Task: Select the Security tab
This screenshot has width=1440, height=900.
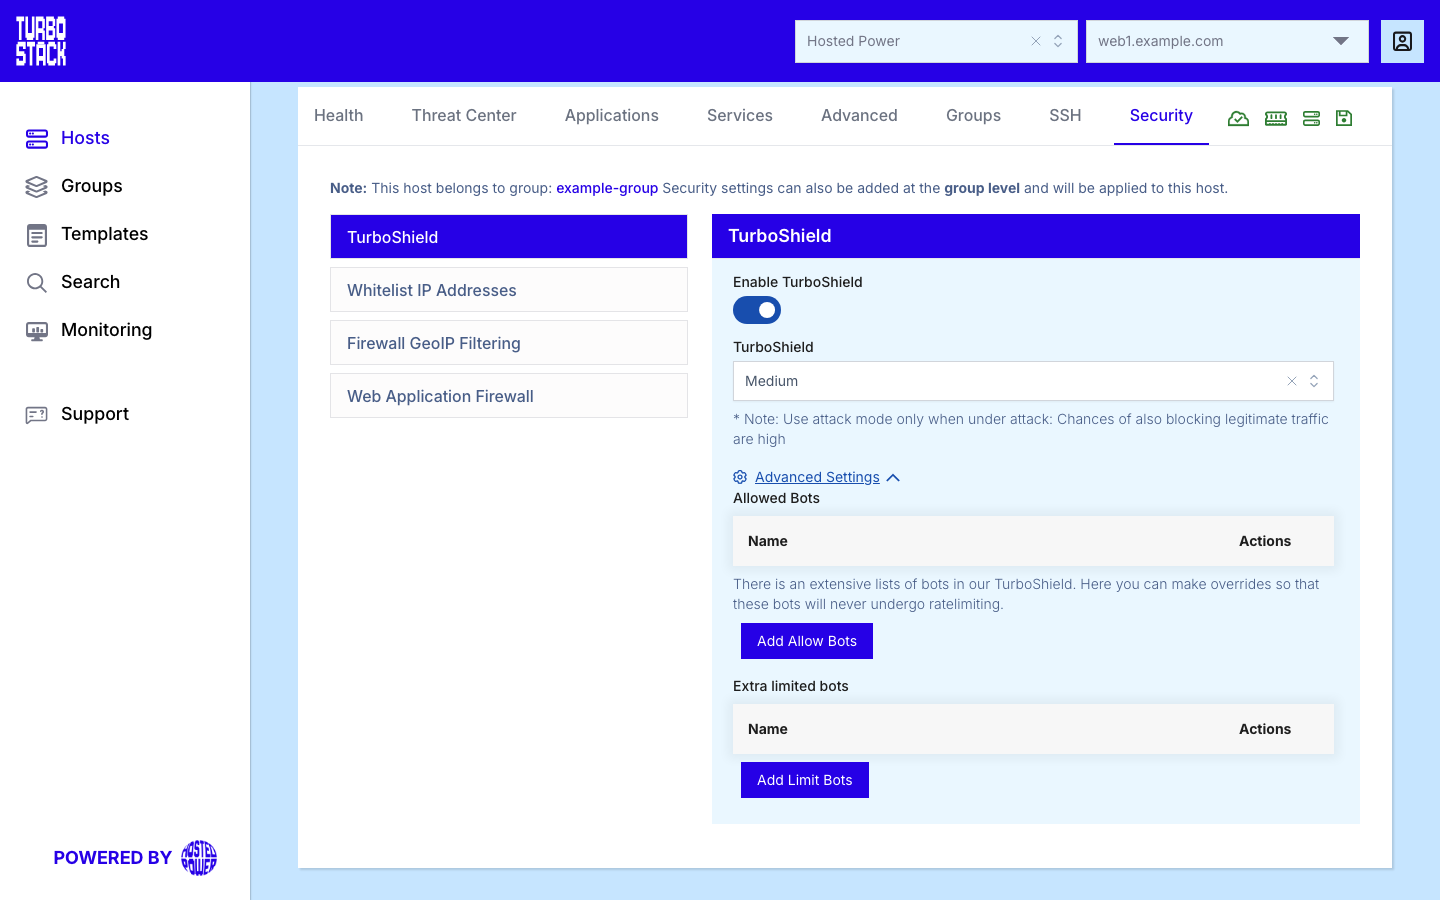Action: click(x=1161, y=116)
